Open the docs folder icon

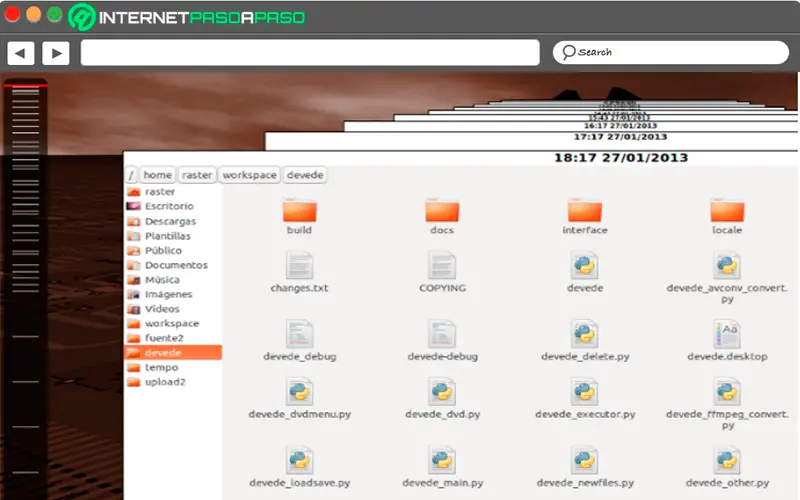pyautogui.click(x=442, y=210)
